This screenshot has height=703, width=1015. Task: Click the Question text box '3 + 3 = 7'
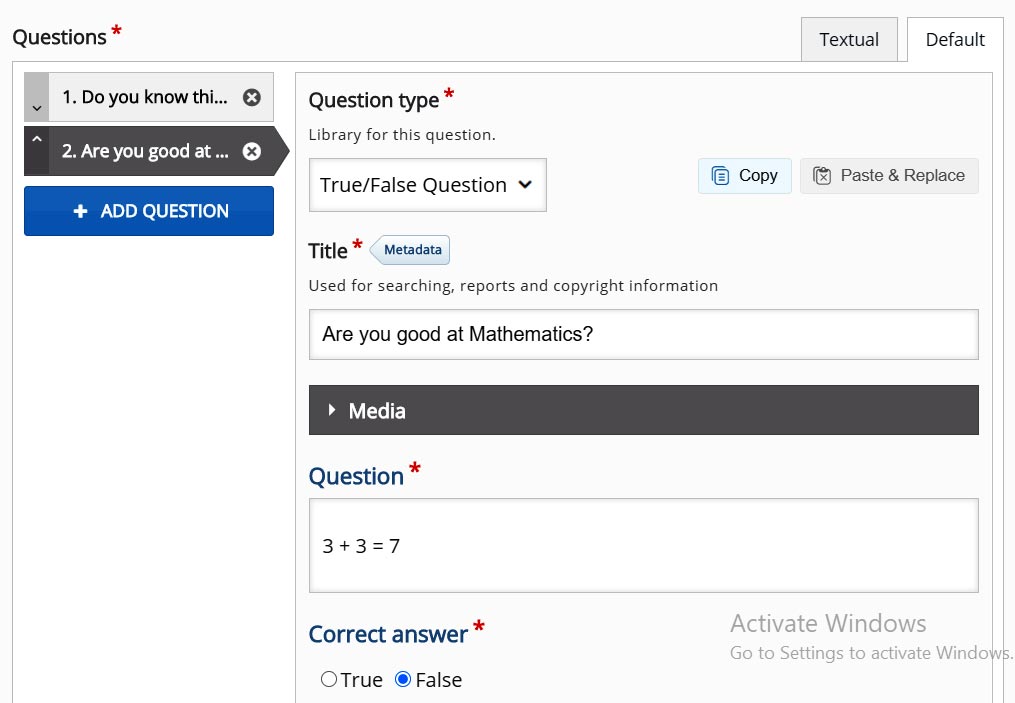click(x=643, y=545)
